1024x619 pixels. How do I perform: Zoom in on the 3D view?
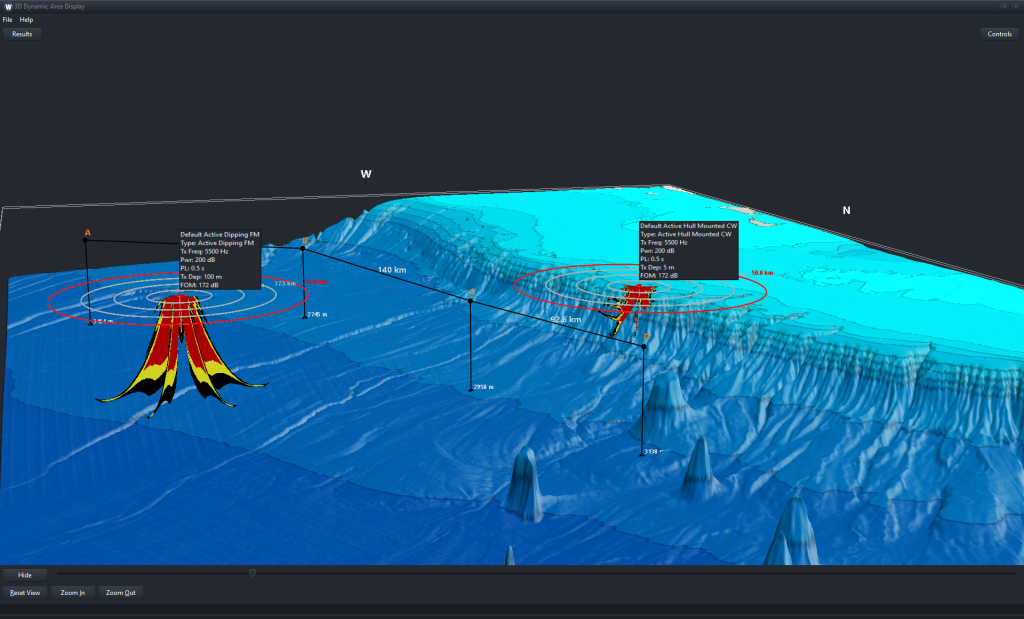[72, 593]
